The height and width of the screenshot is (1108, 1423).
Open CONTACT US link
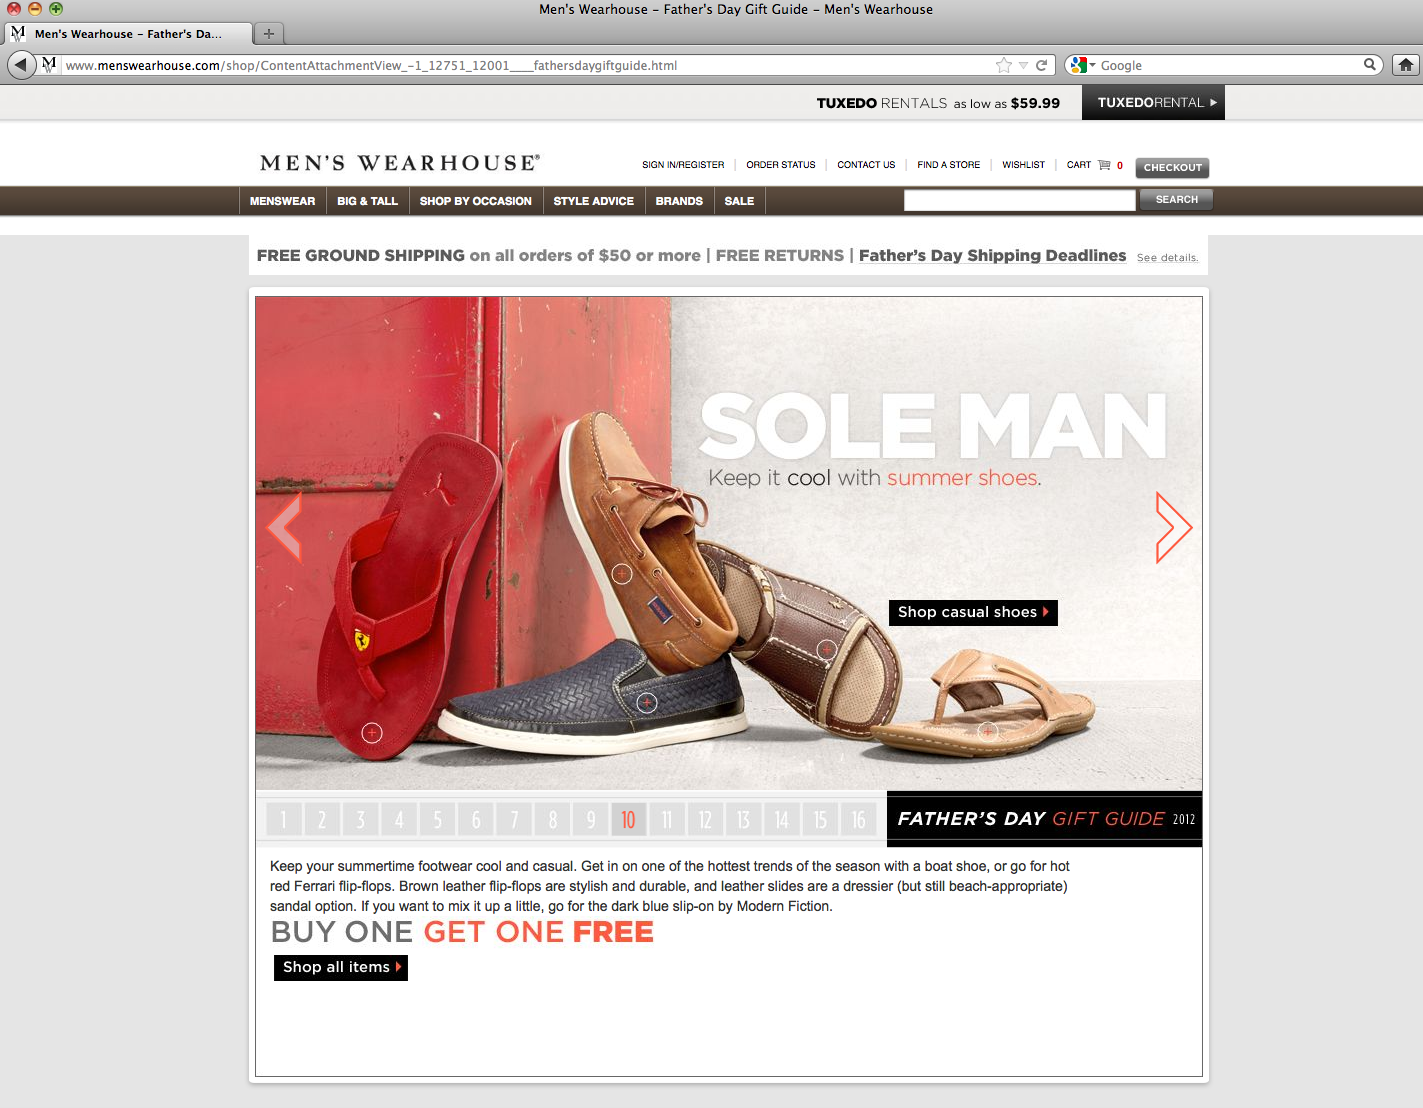[866, 165]
